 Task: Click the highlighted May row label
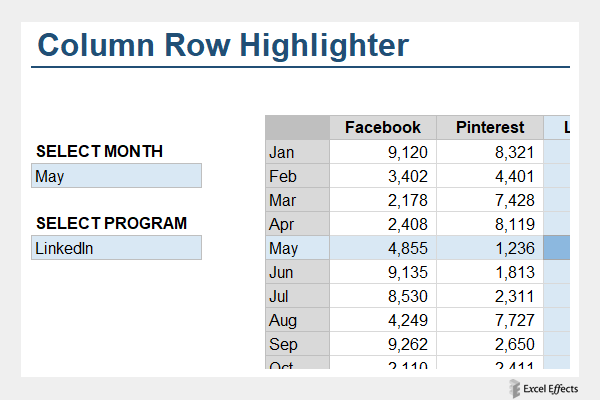click(296, 248)
